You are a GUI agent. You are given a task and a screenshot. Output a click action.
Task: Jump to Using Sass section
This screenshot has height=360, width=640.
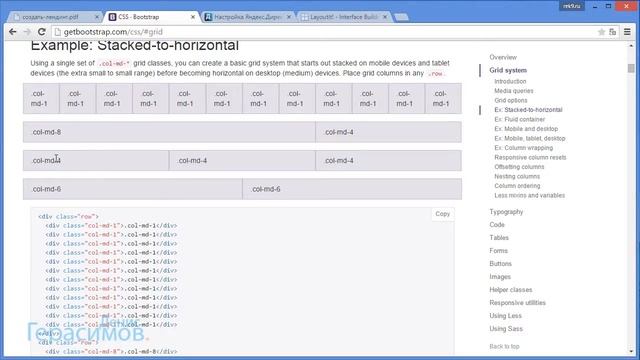[x=506, y=329]
